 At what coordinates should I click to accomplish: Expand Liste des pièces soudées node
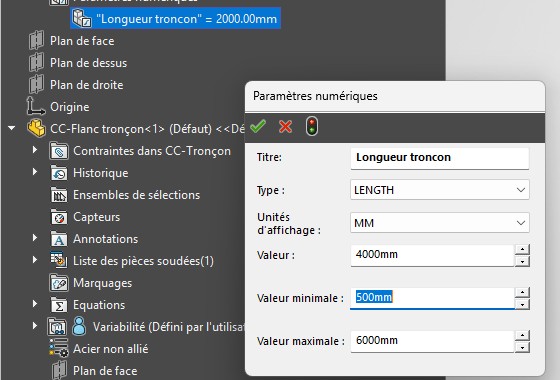(x=35, y=260)
